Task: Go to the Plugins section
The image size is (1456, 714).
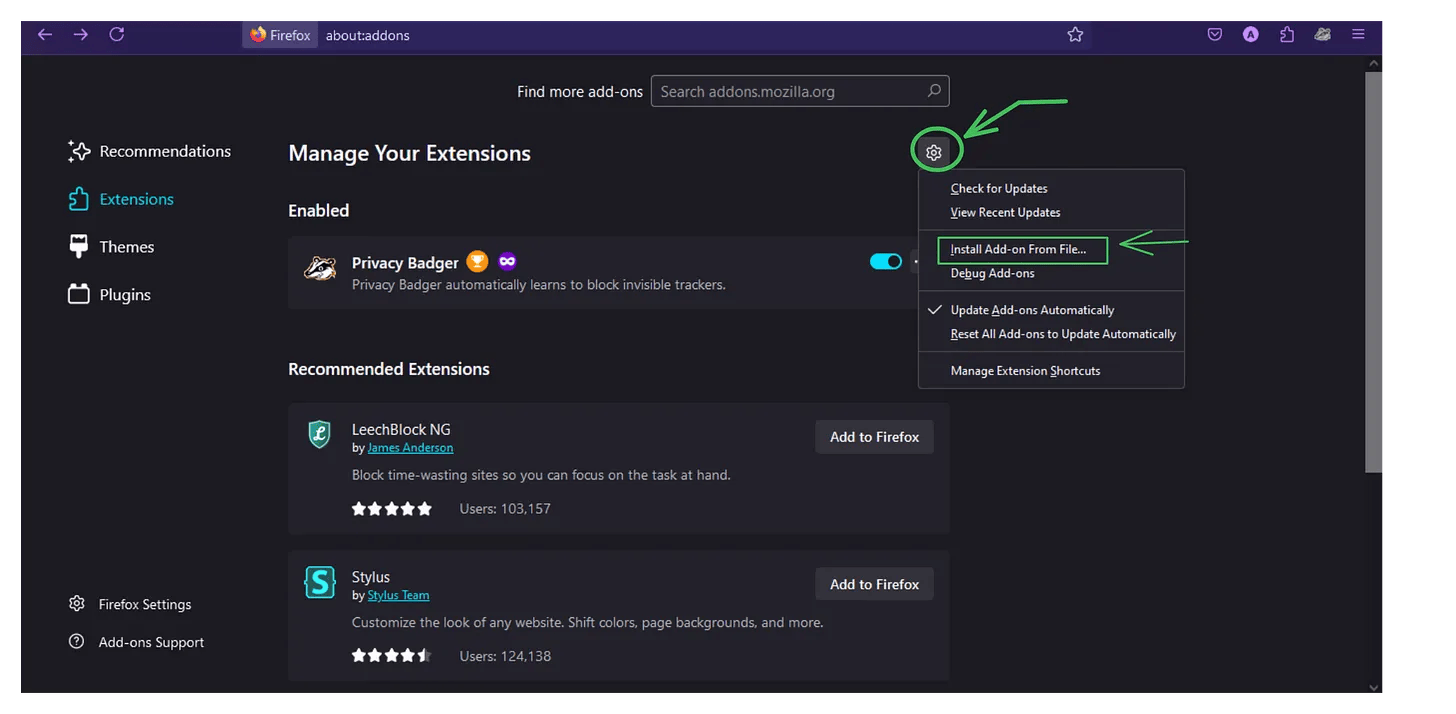Action: coord(125,295)
